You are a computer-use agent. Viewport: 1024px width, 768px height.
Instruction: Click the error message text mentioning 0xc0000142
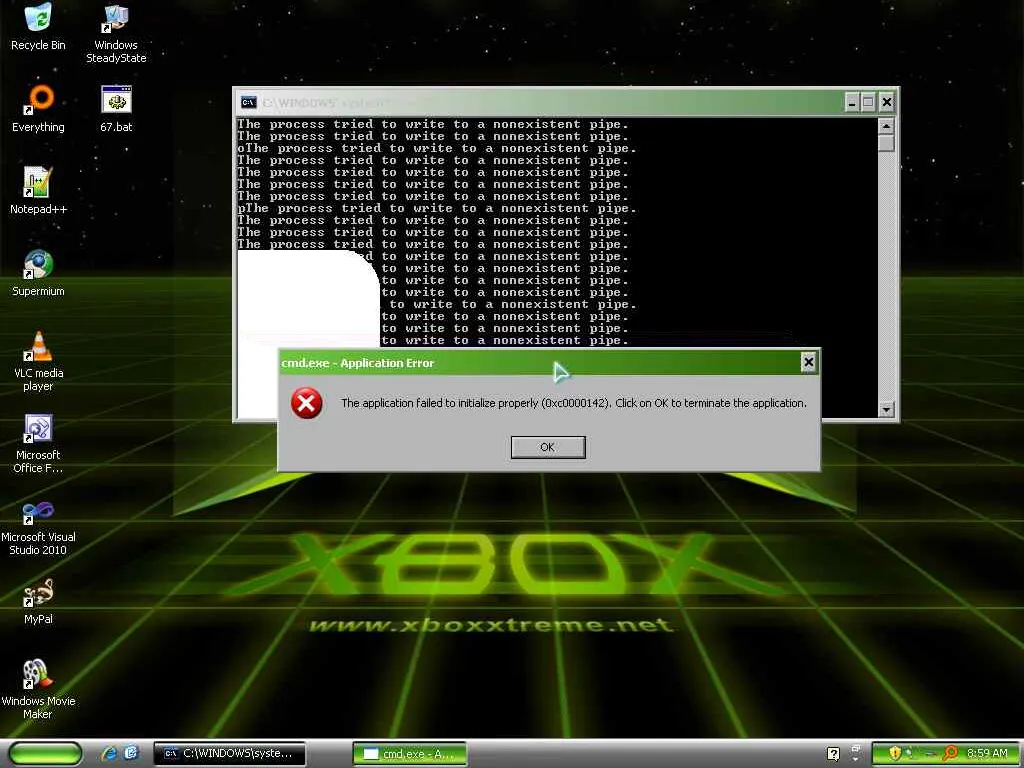coord(573,403)
